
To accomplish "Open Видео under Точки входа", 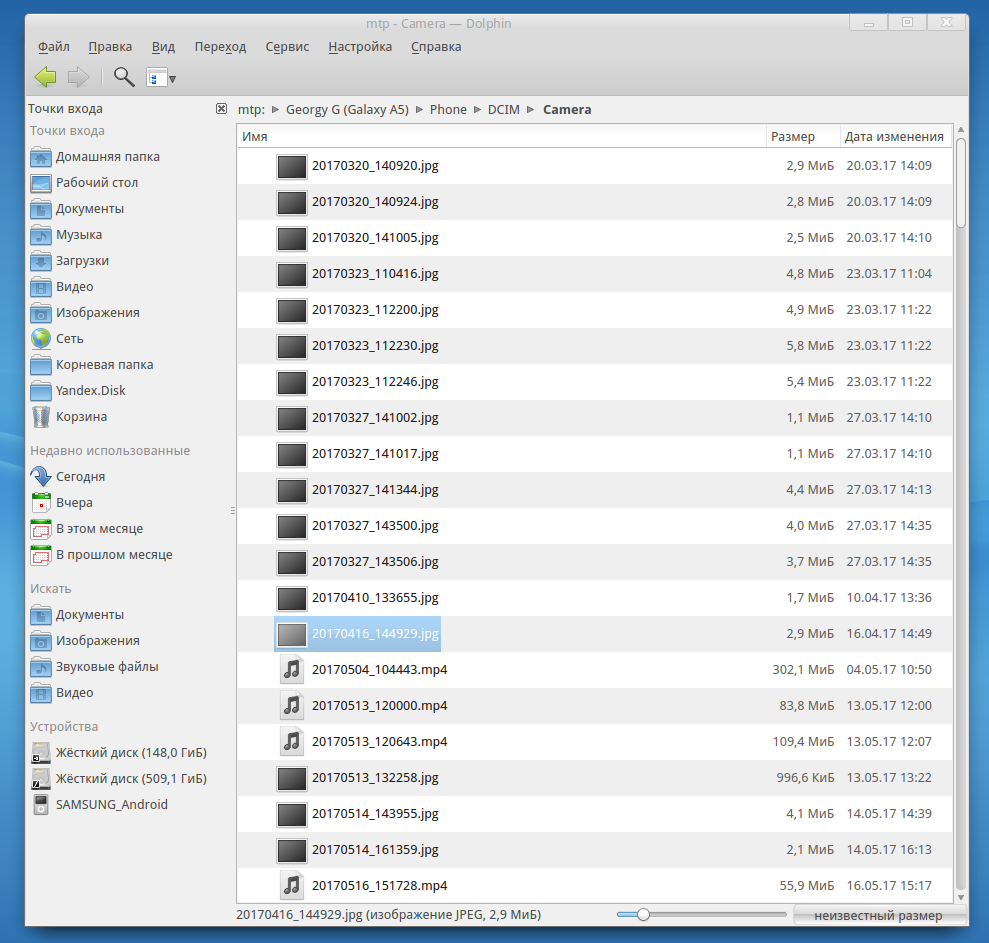I will click(x=62, y=287).
